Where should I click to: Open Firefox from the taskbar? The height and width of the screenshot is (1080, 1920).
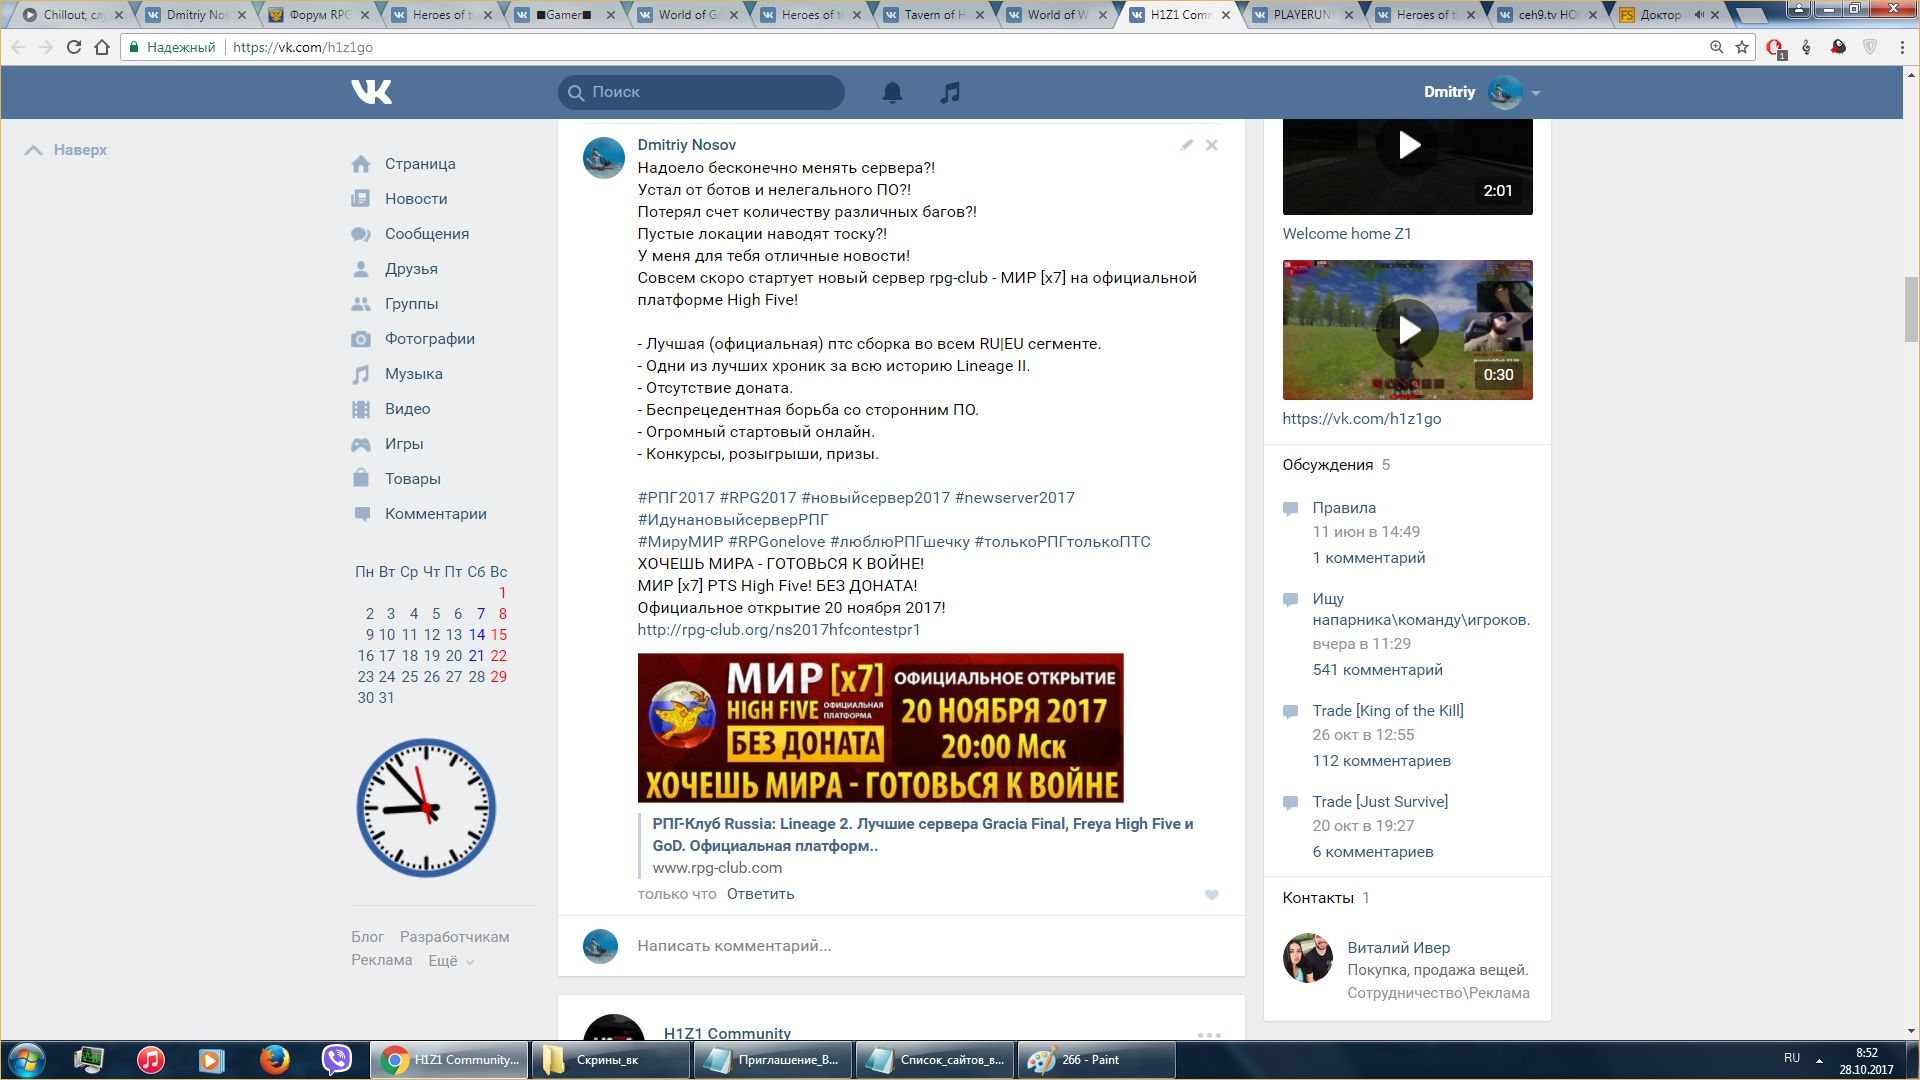(274, 1060)
